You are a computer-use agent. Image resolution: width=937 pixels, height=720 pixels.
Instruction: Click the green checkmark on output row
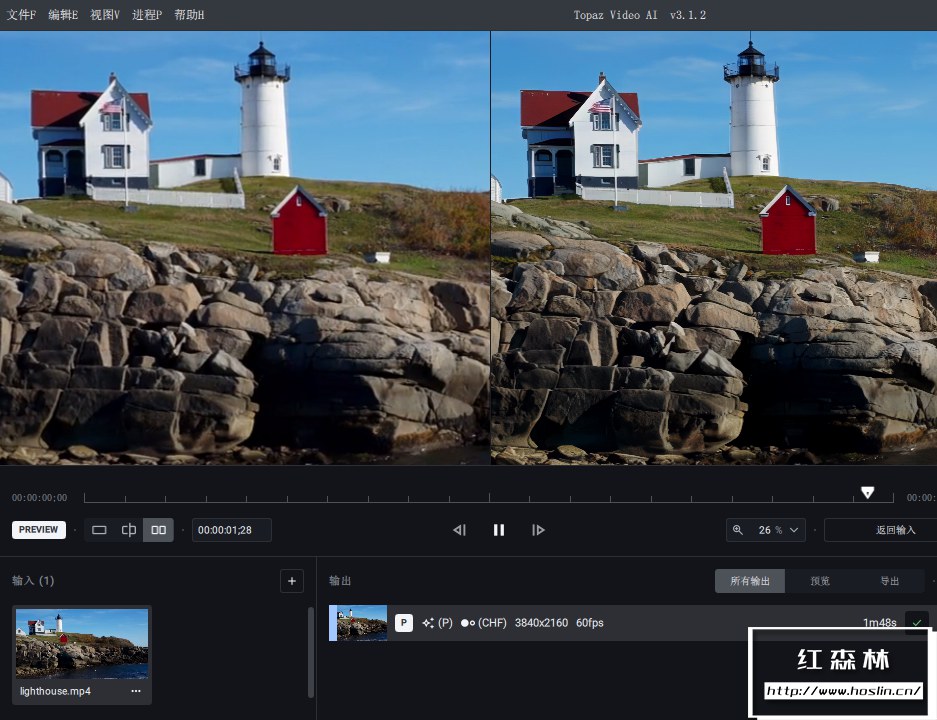(916, 623)
